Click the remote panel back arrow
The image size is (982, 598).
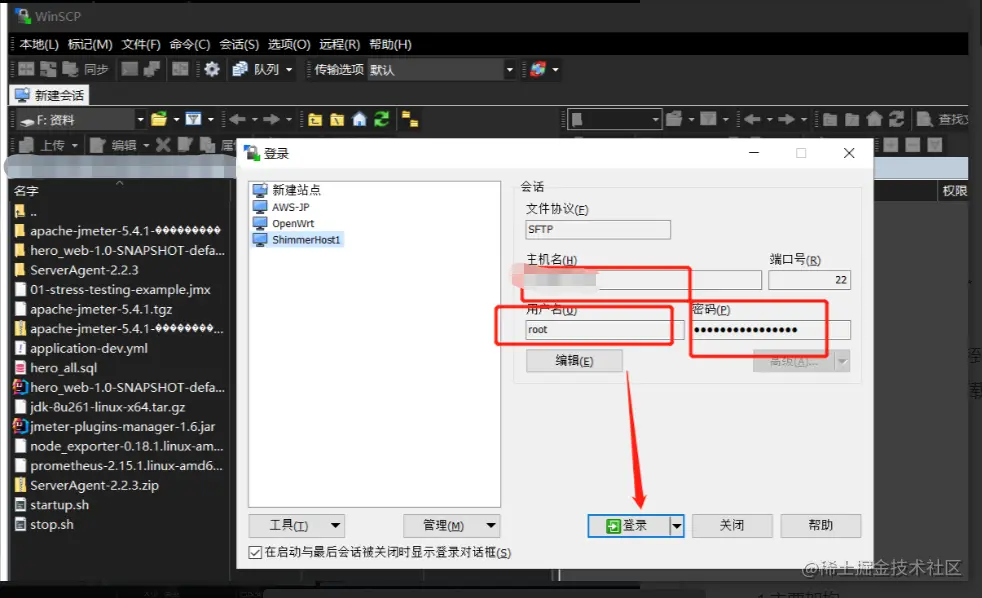752,119
